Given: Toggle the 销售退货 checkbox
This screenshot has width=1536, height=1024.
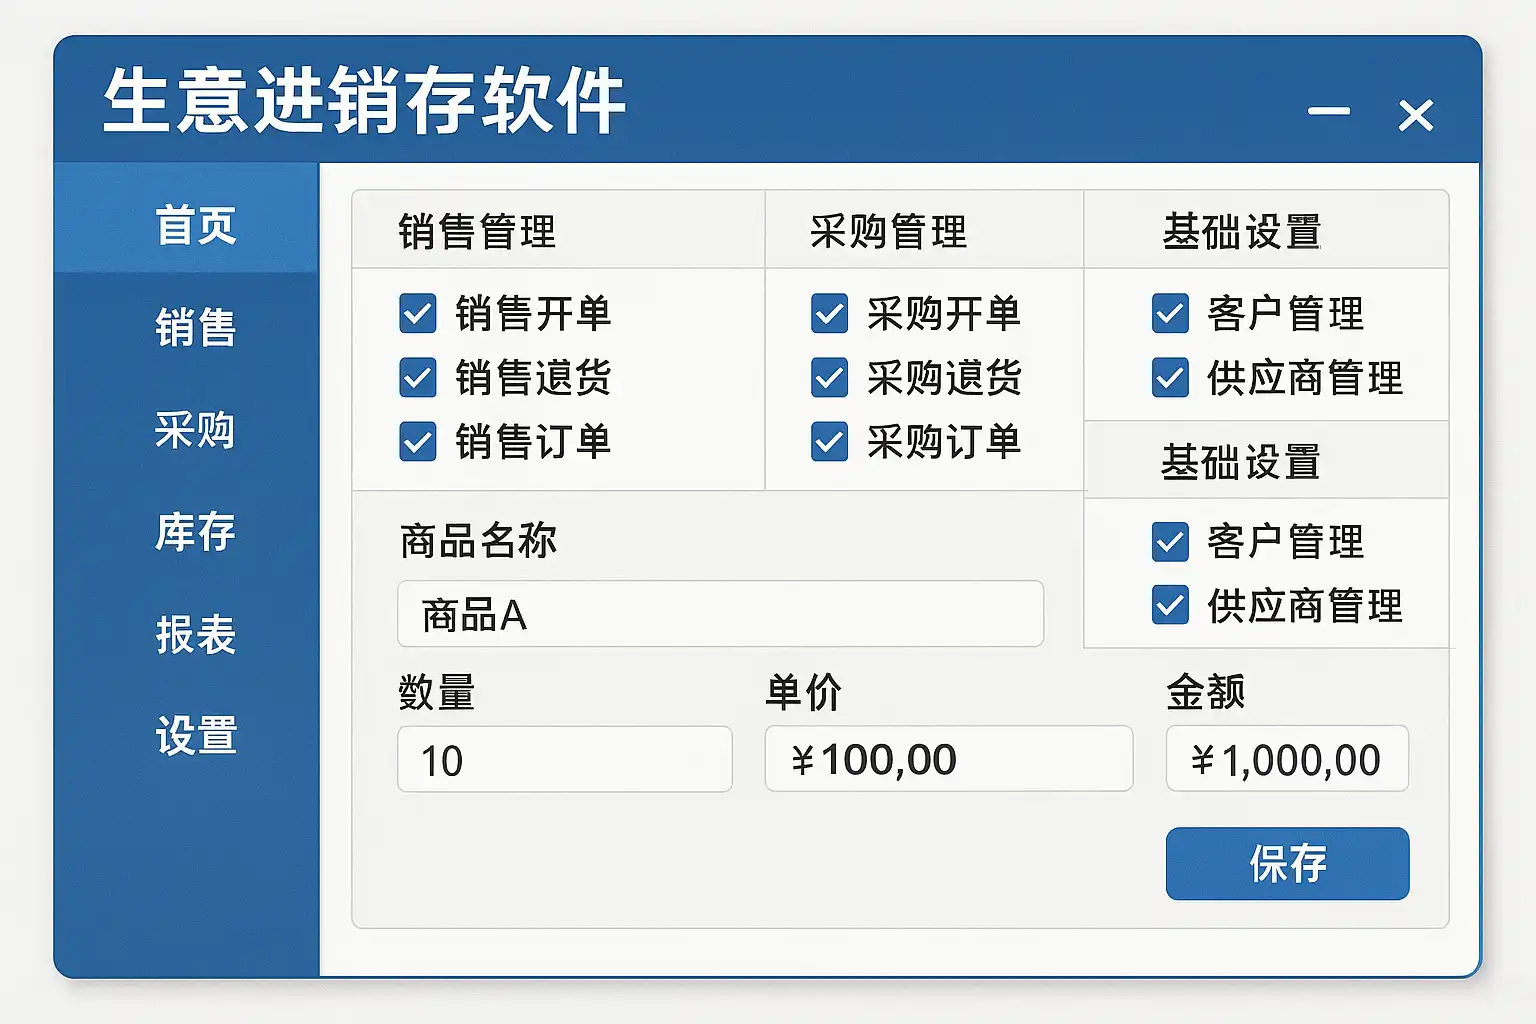Looking at the screenshot, I should [418, 378].
